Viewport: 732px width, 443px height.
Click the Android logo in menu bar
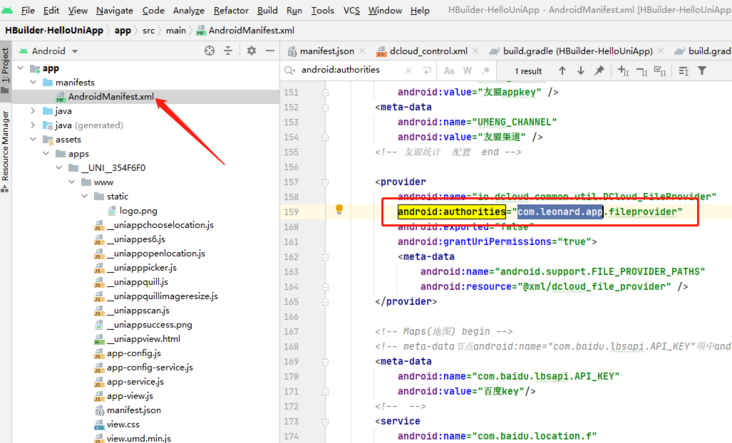click(x=7, y=10)
